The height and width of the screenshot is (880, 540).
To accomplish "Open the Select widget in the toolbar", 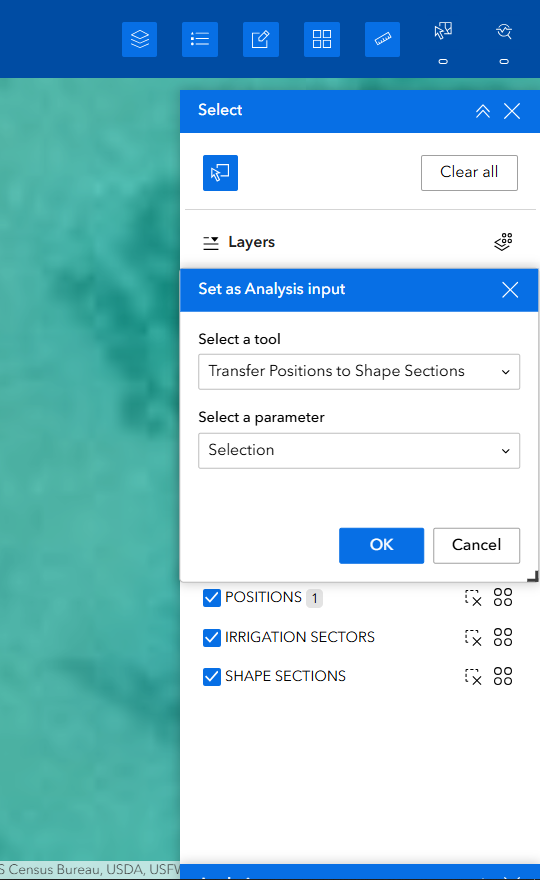I will click(x=443, y=31).
